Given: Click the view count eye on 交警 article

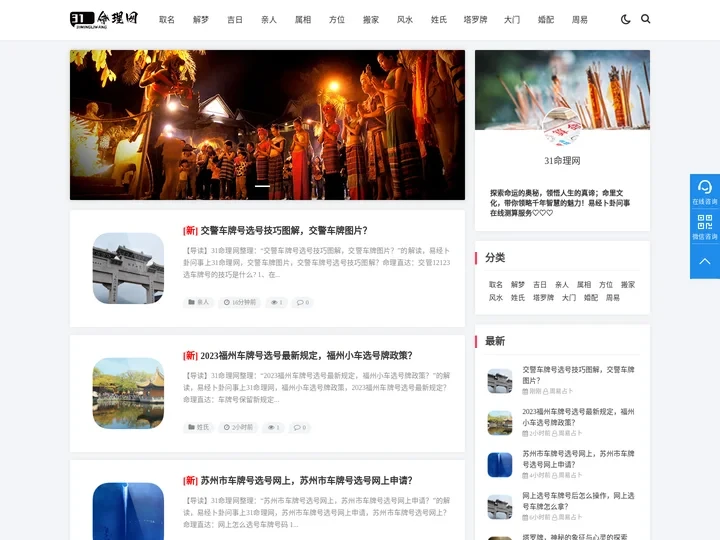Looking at the screenshot, I should (276, 302).
